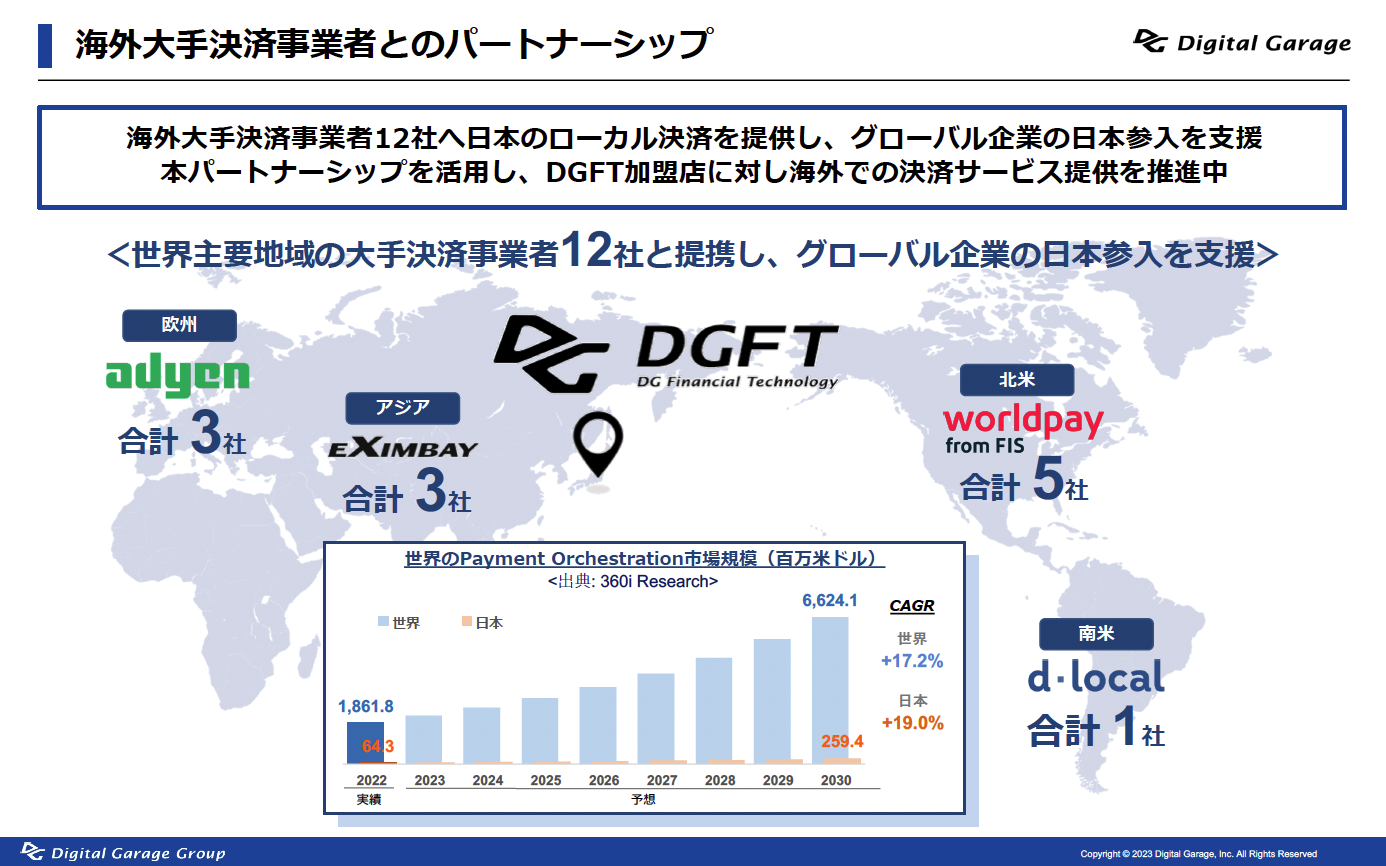The width and height of the screenshot is (1386, 866).
Task: Click the 2030 world bar in chart
Action: coord(830,690)
